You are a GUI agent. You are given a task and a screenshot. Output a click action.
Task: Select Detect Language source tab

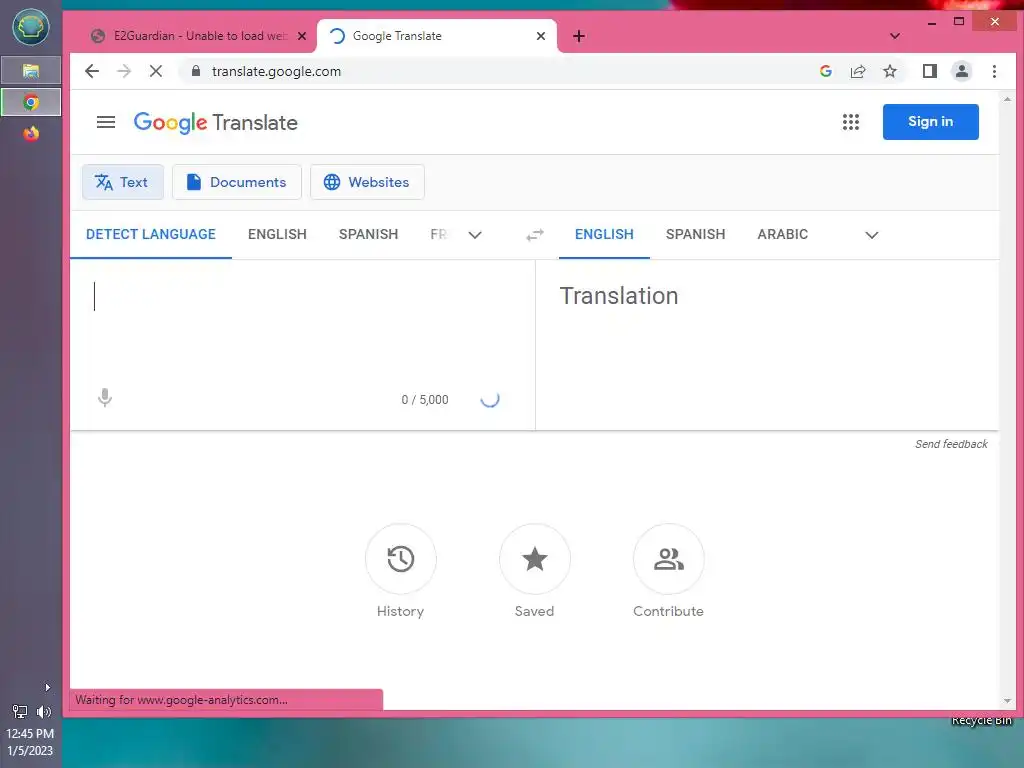coord(151,234)
